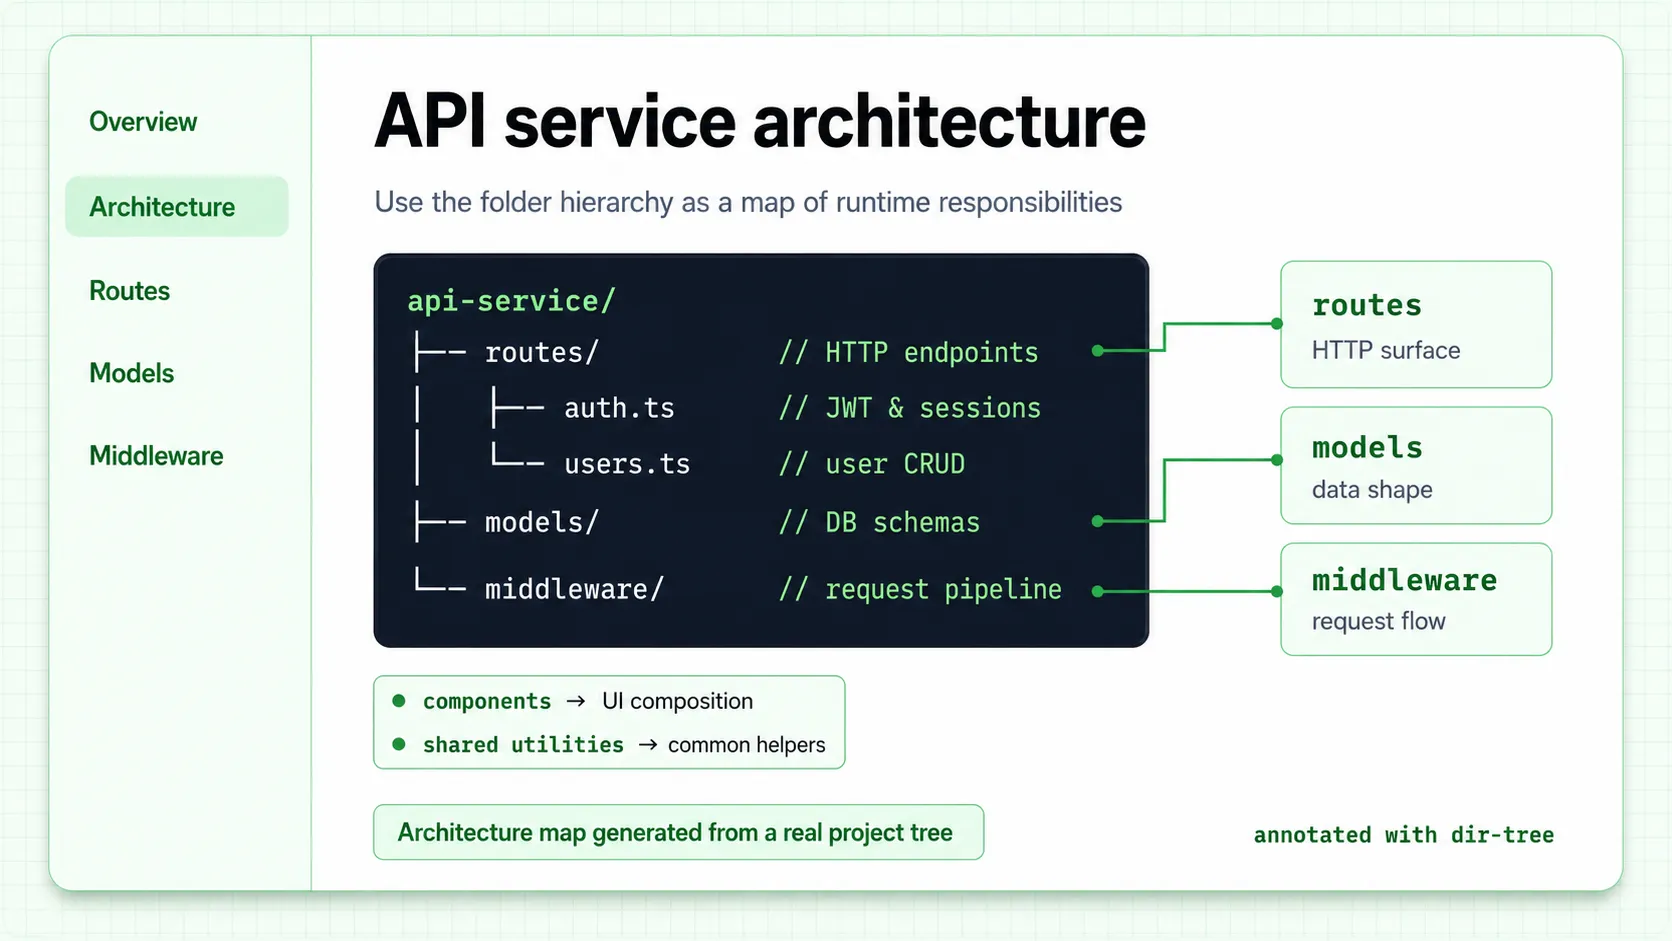The image size is (1672, 941).
Task: Select the middleware/ folder in tree
Action: pos(574,589)
